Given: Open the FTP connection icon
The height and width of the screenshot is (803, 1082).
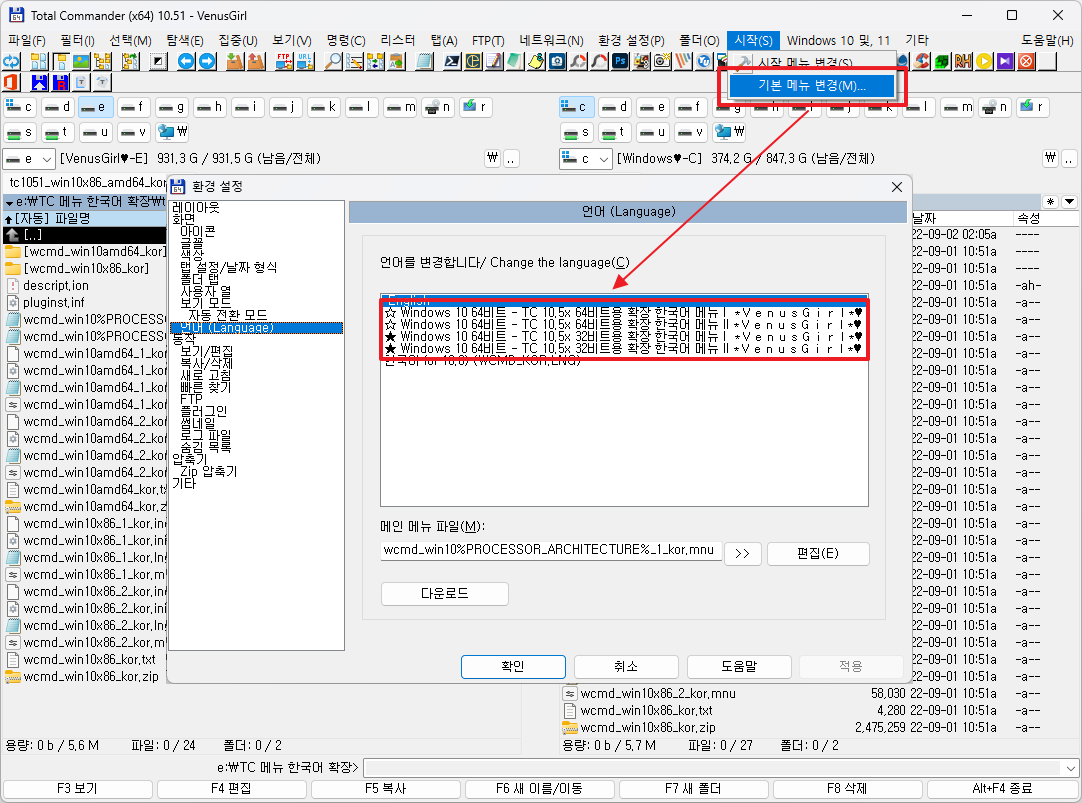Looking at the screenshot, I should coord(284,61).
